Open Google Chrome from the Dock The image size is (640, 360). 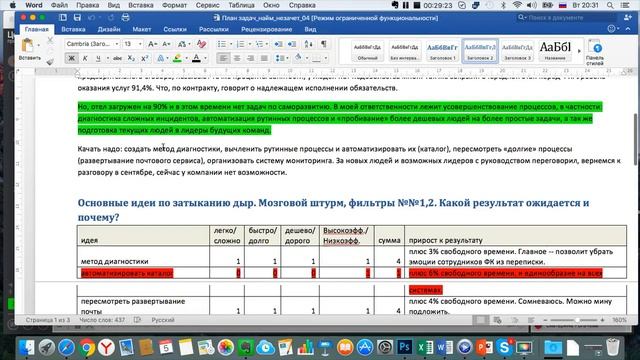coord(86,347)
